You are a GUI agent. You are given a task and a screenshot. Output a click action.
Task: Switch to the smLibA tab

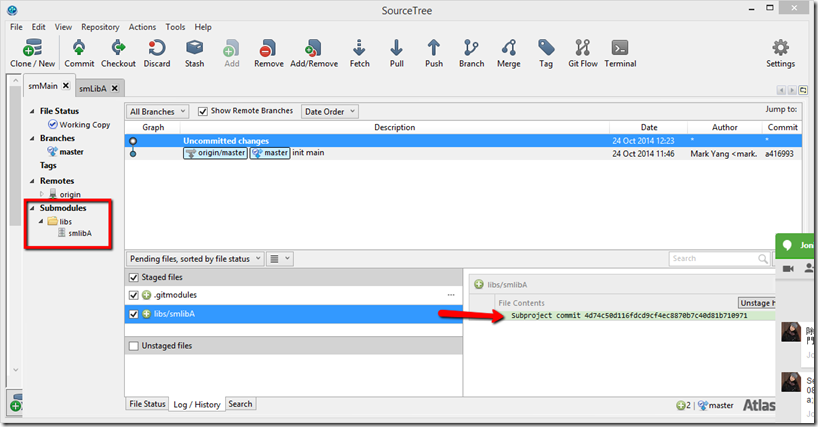[x=93, y=89]
